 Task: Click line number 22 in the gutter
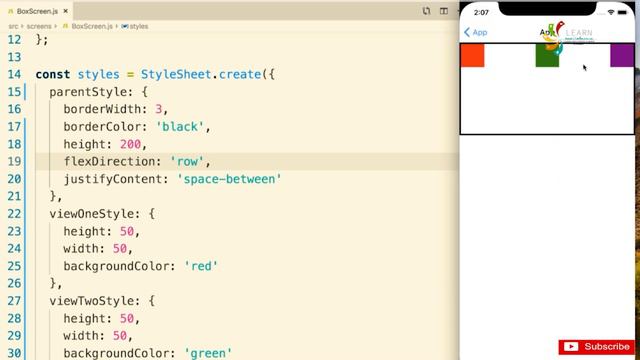(14, 213)
